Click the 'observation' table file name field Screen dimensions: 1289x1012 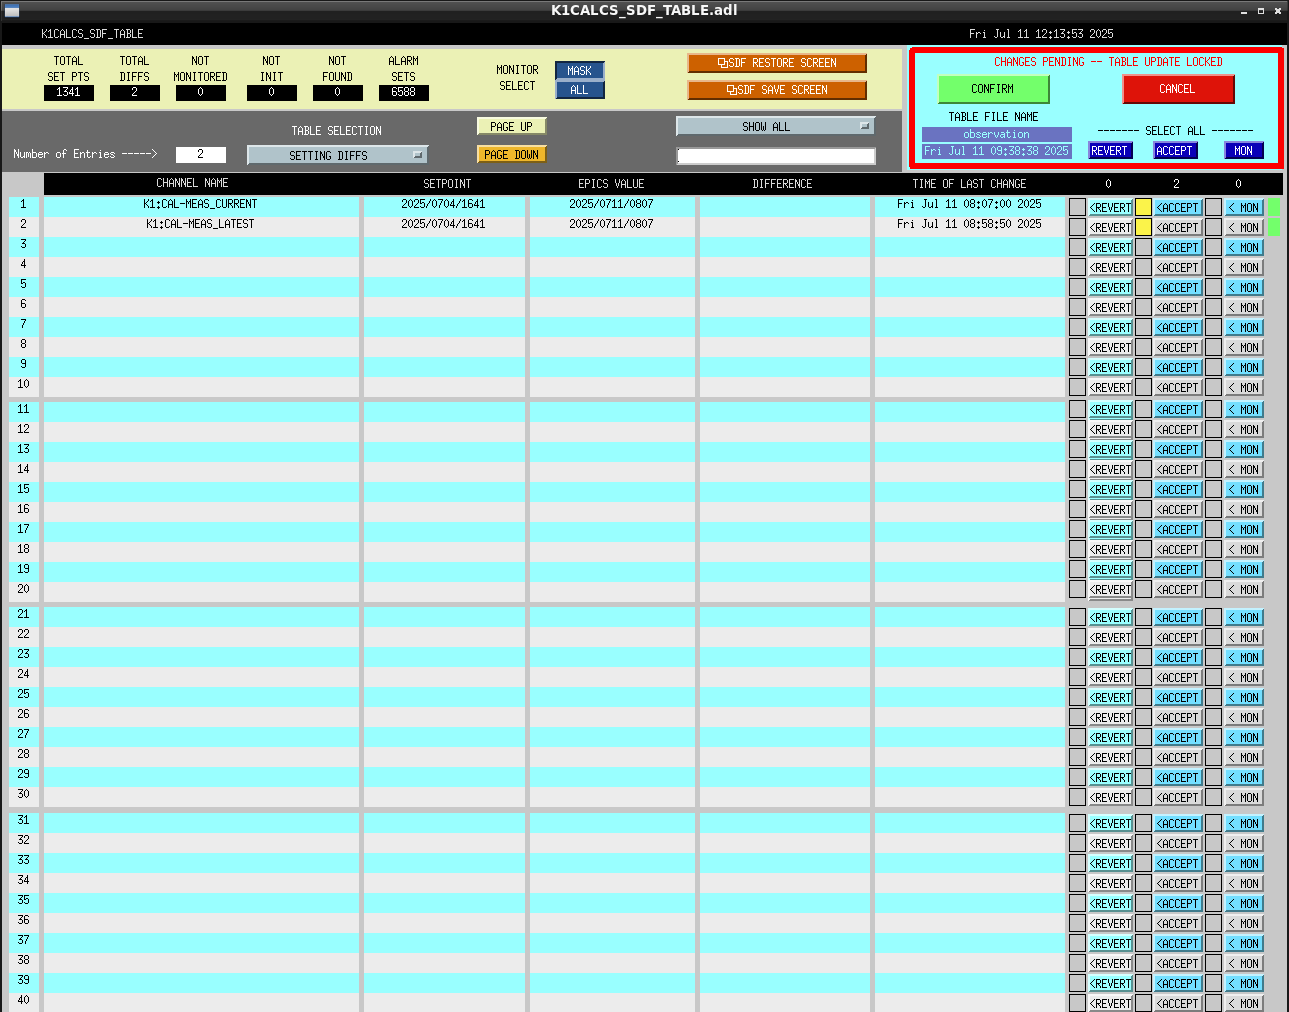click(996, 134)
